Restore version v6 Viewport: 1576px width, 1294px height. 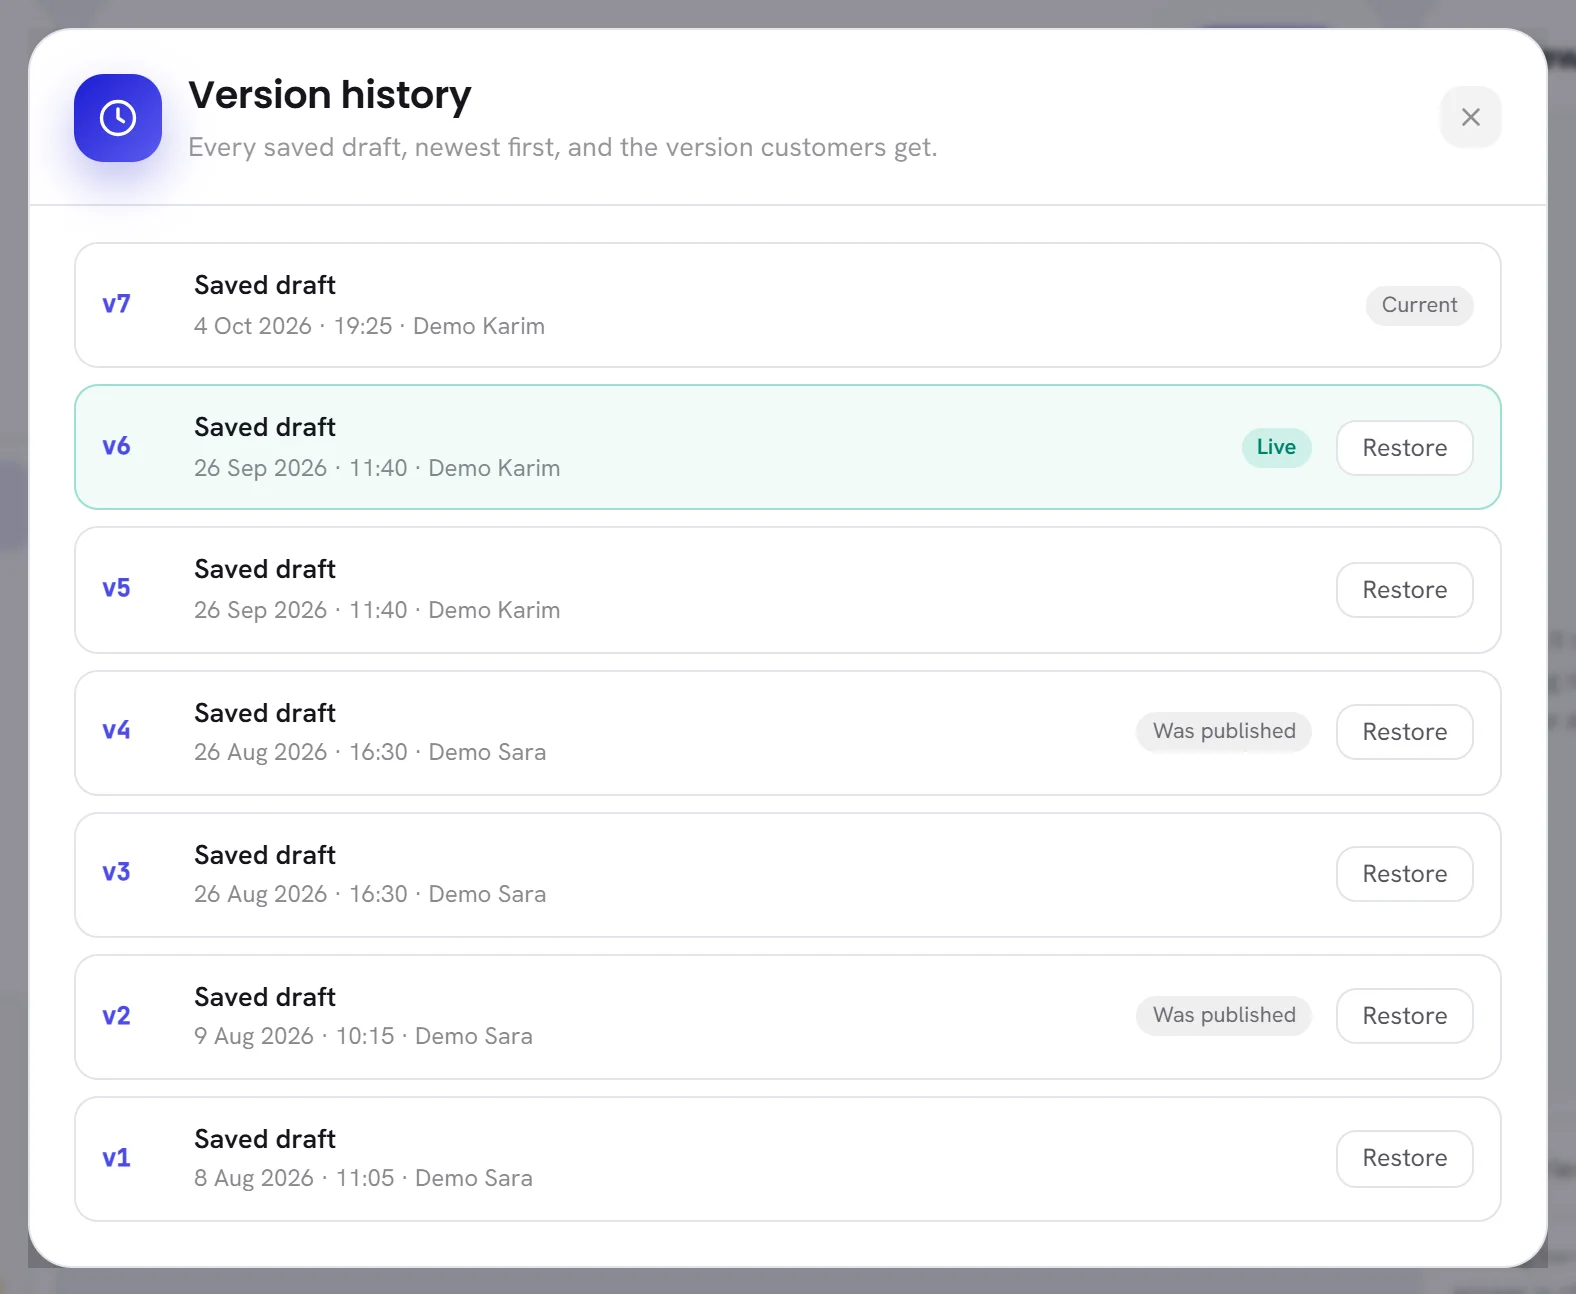click(x=1404, y=448)
